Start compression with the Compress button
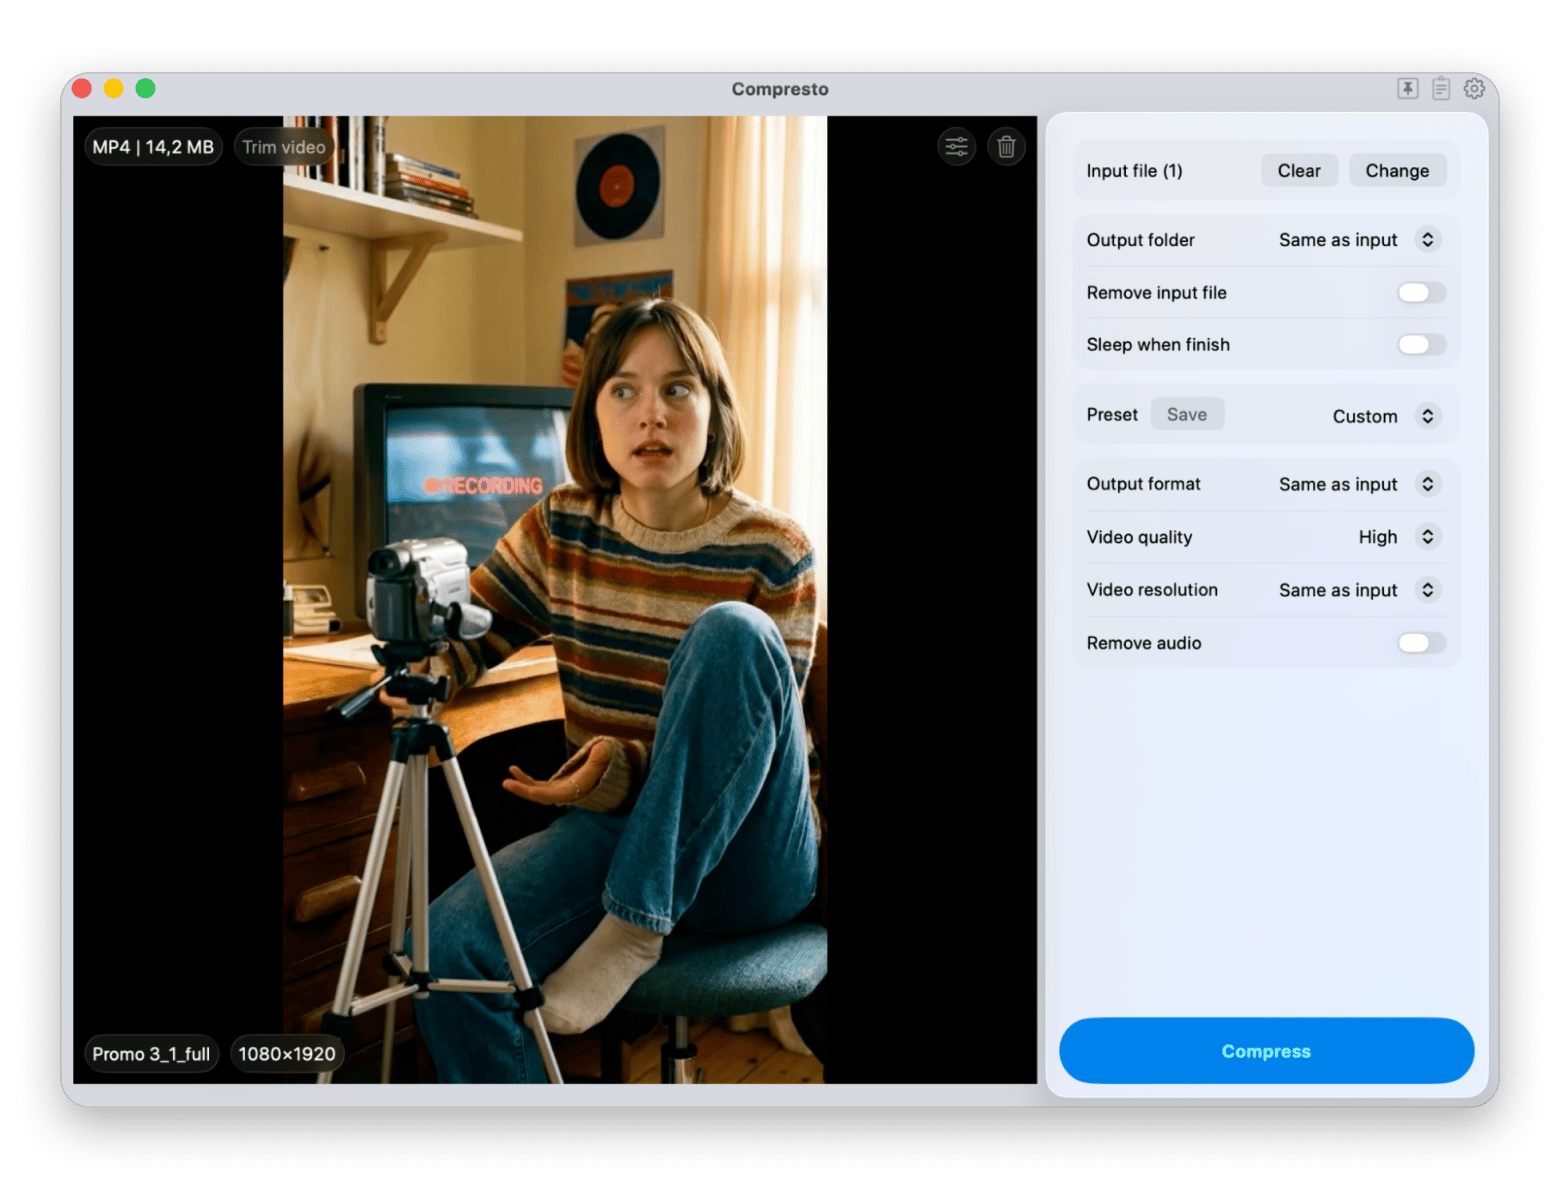The height and width of the screenshot is (1188, 1560). [1266, 1051]
